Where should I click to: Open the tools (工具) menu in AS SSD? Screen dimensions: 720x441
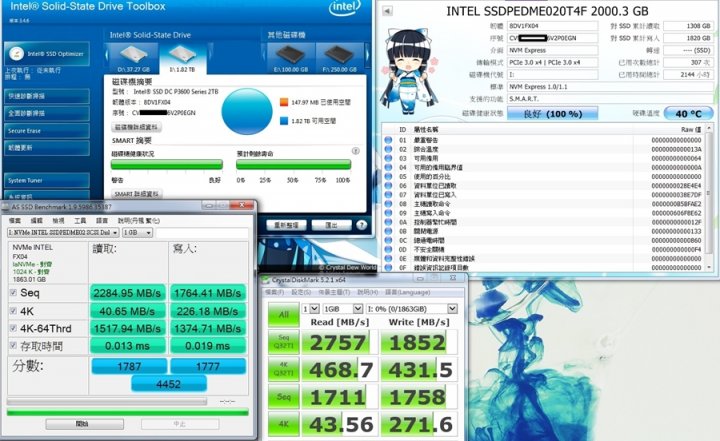click(x=80, y=220)
